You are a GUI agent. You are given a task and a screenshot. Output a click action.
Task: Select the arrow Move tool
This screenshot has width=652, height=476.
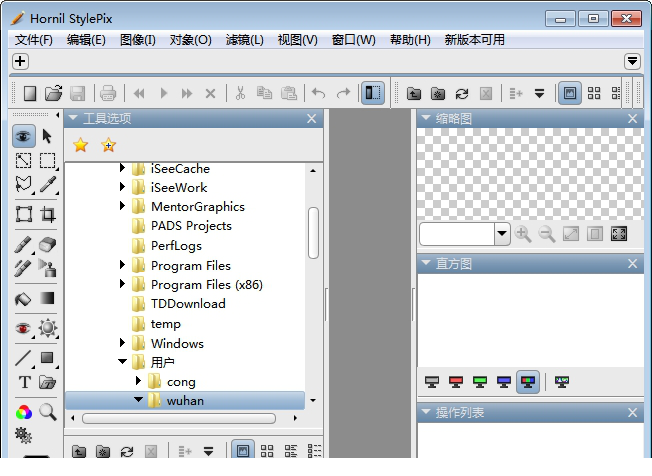(x=47, y=136)
